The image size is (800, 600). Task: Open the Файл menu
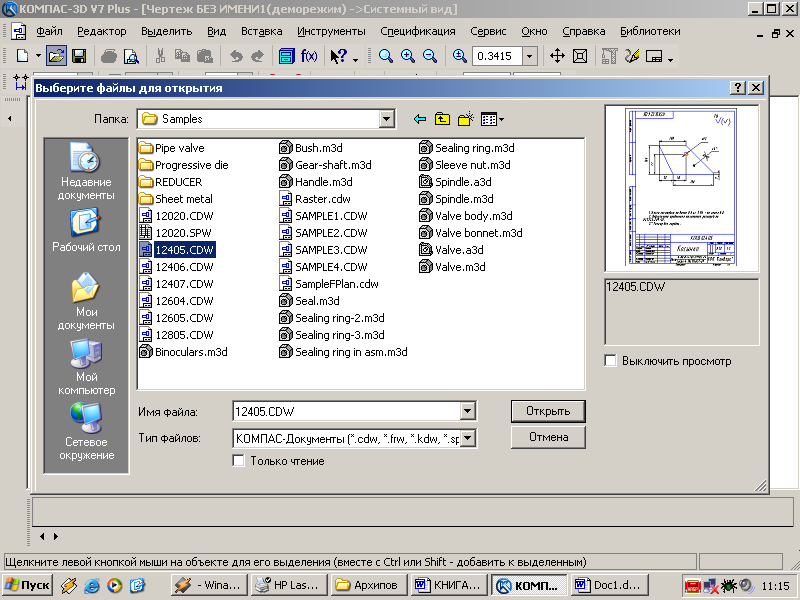[49, 31]
